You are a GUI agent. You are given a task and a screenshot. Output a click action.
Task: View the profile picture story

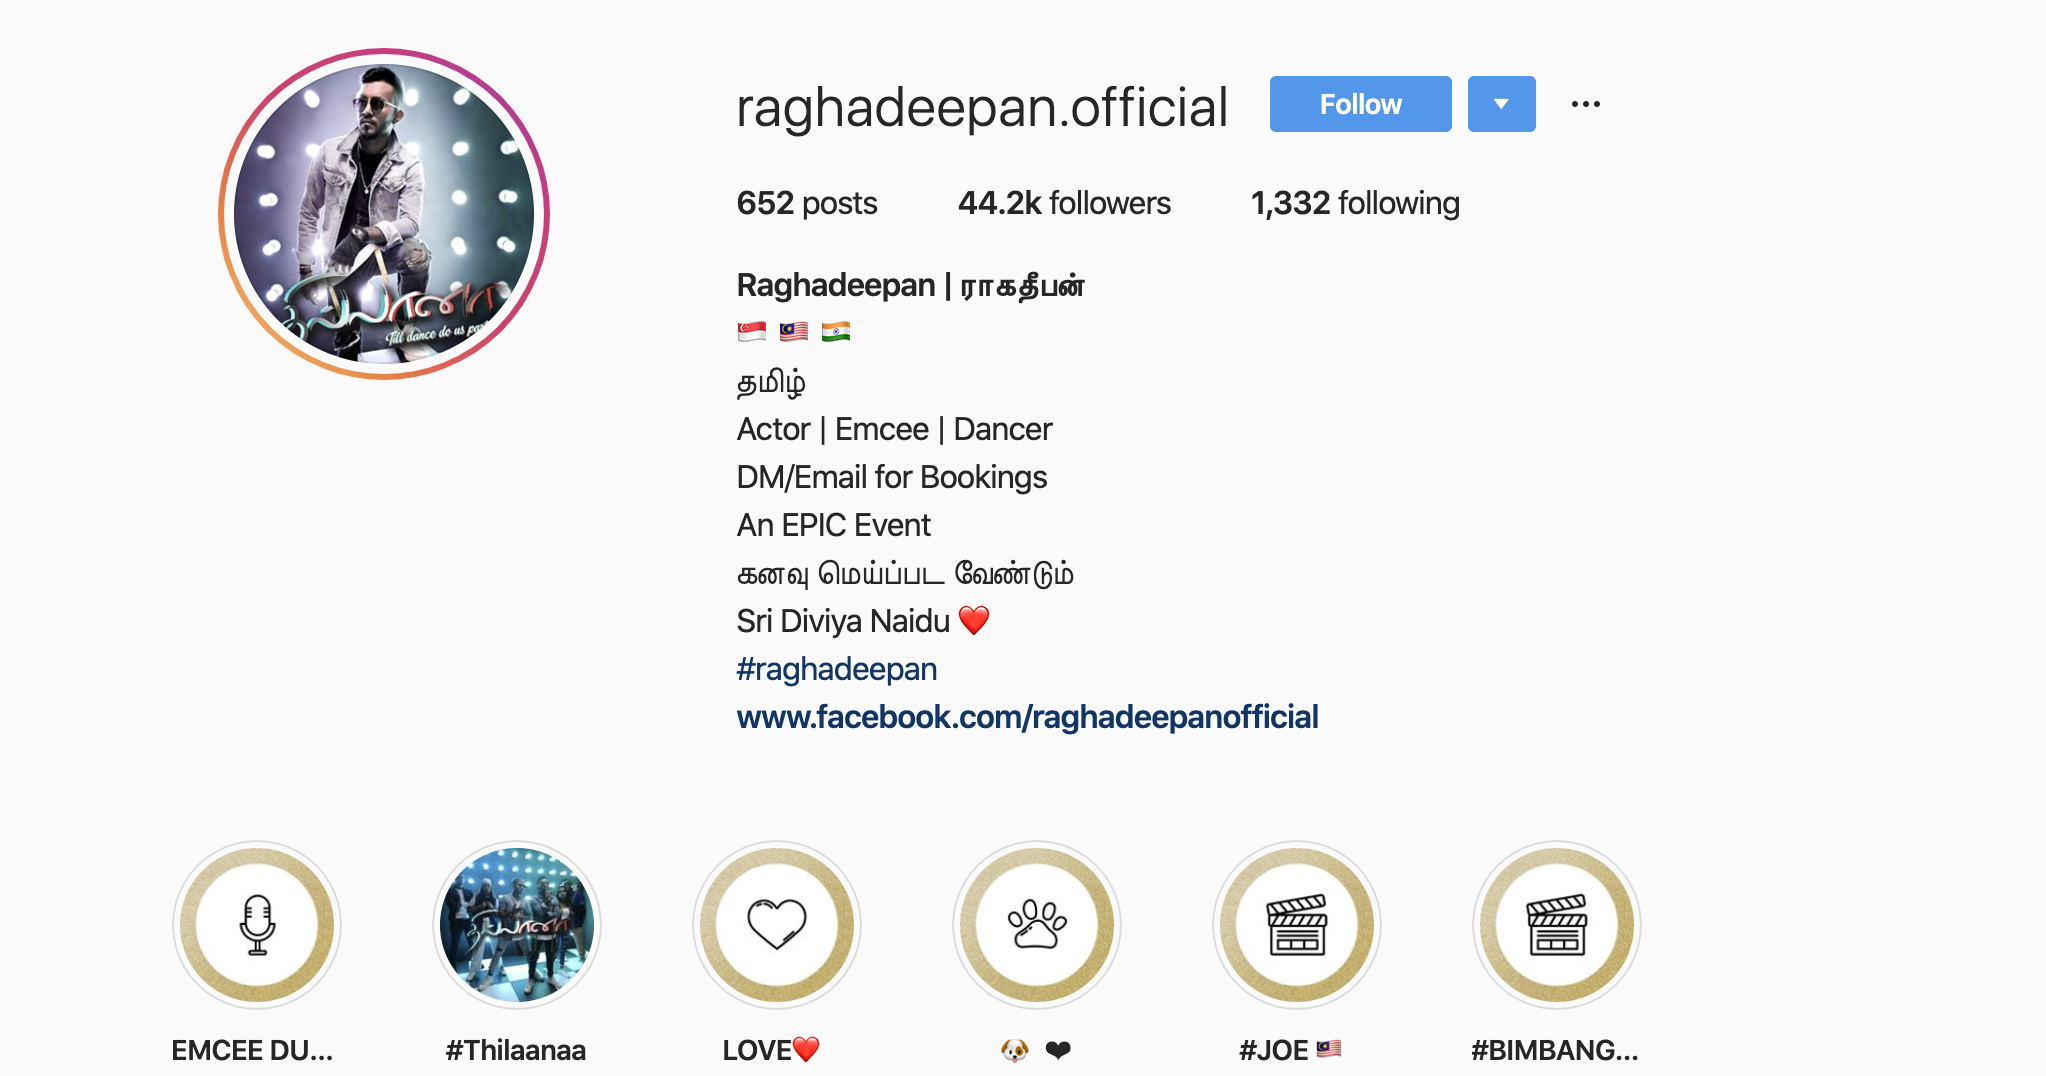coord(384,214)
